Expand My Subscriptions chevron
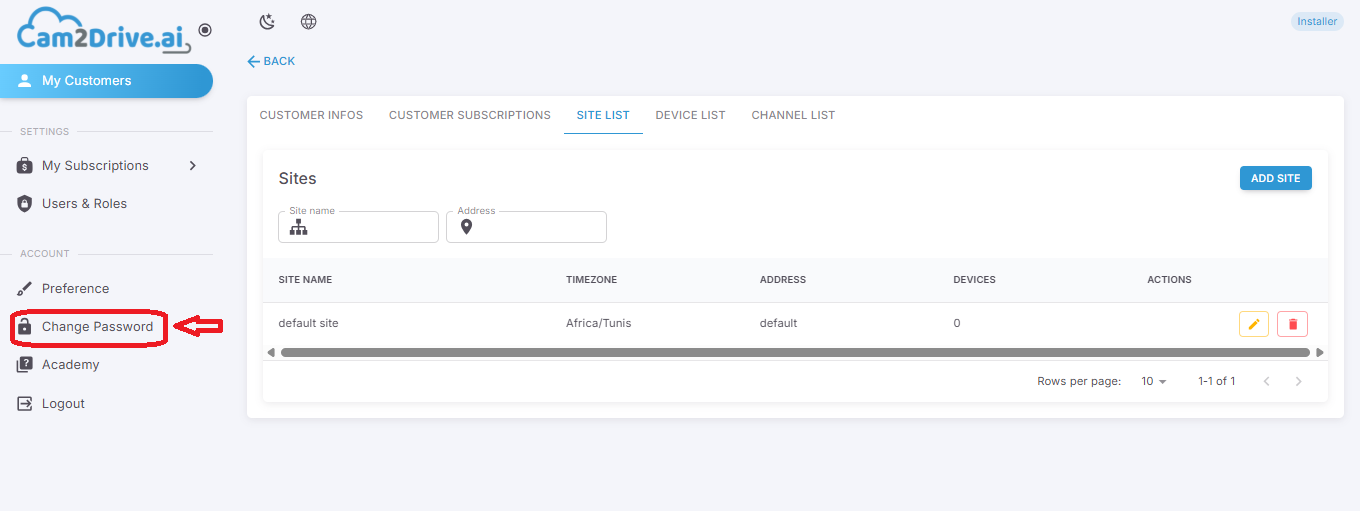 [193, 166]
